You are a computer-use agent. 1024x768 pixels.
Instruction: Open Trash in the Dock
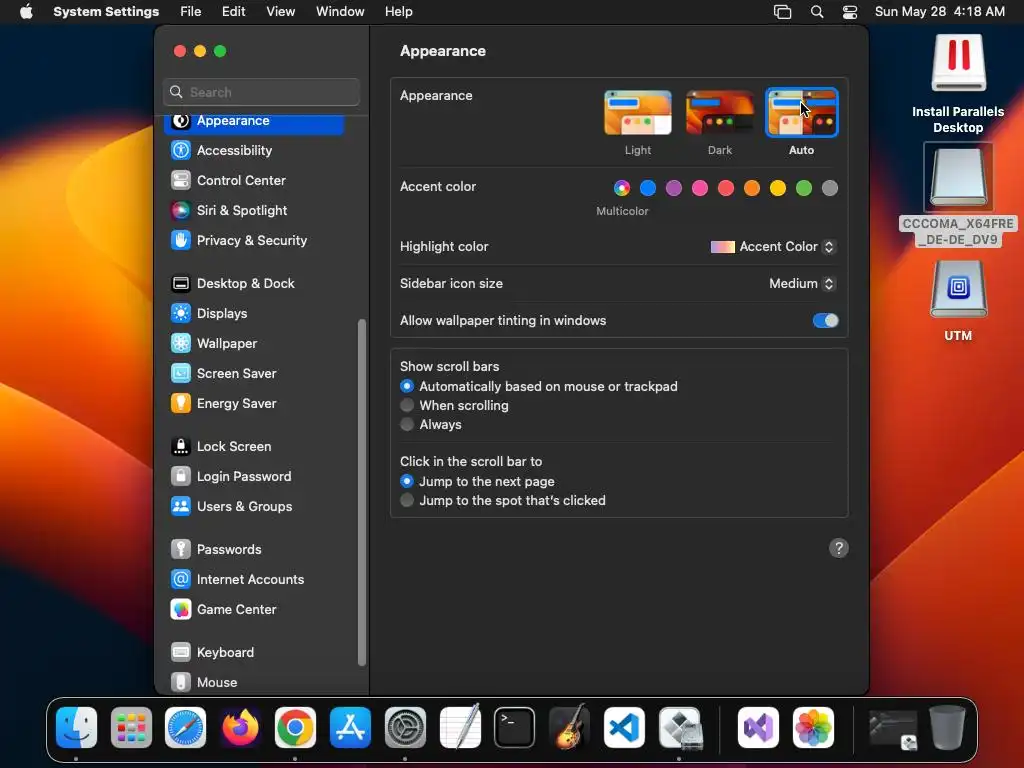point(948,728)
